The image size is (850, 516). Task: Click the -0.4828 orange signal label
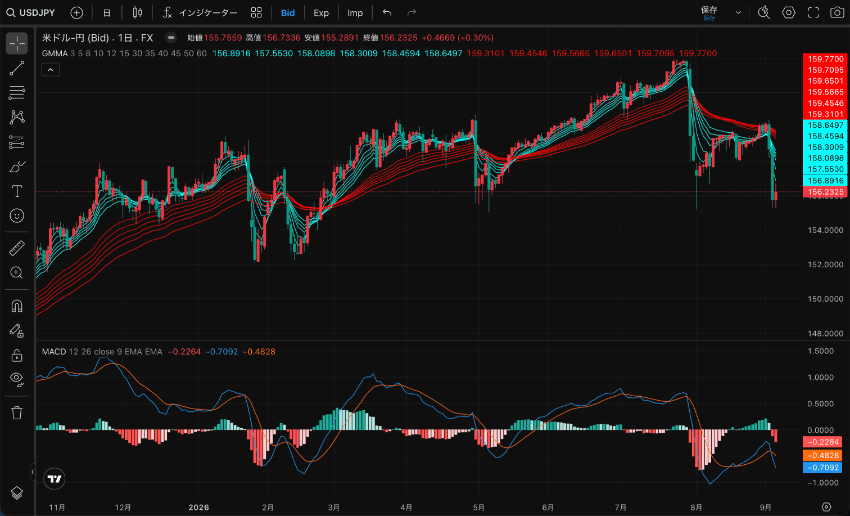pos(822,455)
